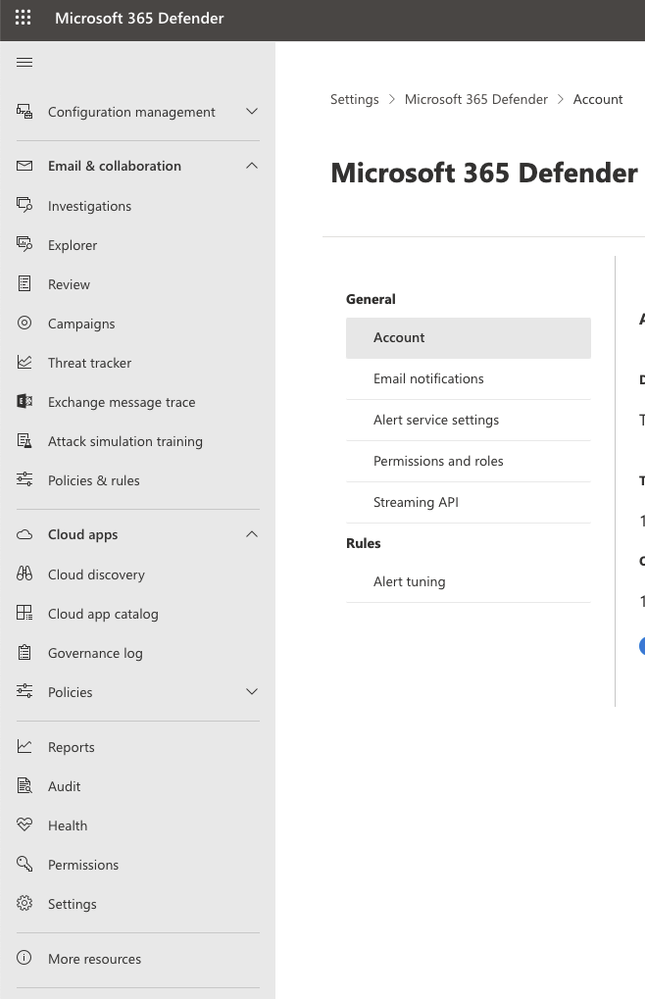Collapse the Email & collaboration section

click(x=252, y=166)
